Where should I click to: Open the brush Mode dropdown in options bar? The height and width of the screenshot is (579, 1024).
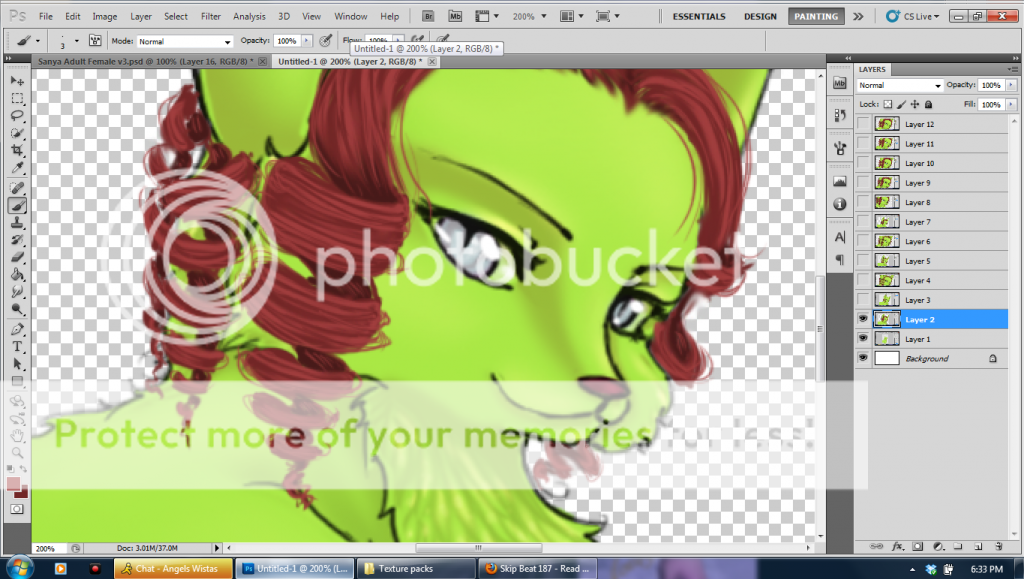[185, 41]
